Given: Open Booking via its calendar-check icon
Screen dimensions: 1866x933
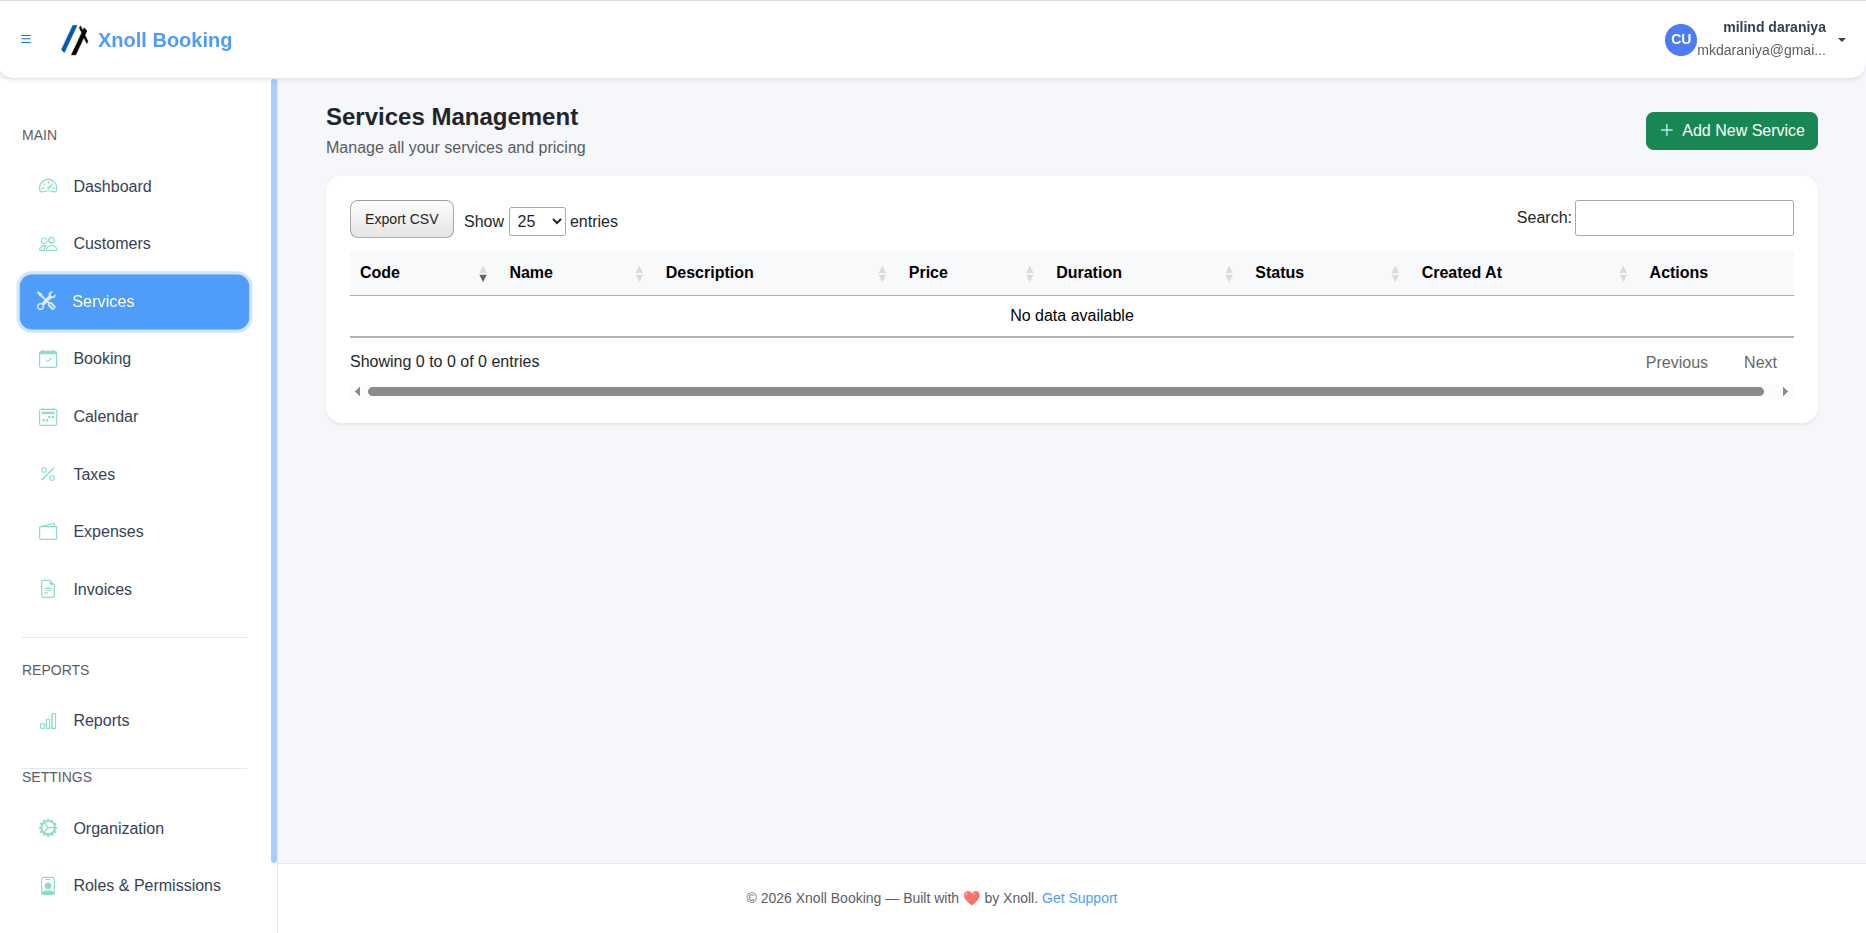Looking at the screenshot, I should 48,358.
